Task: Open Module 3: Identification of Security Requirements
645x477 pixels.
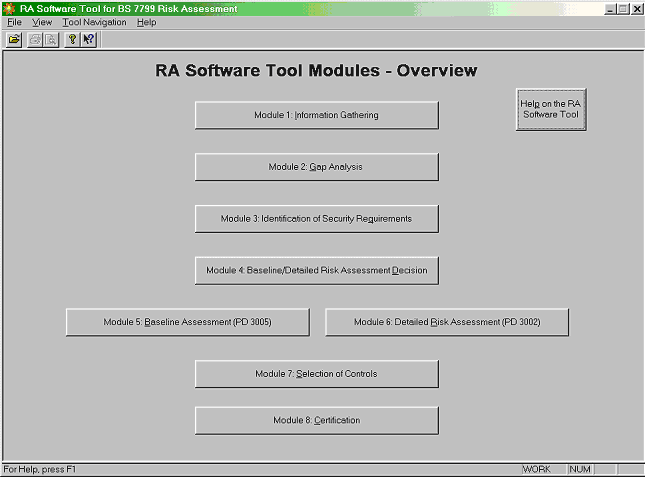Action: (x=317, y=219)
